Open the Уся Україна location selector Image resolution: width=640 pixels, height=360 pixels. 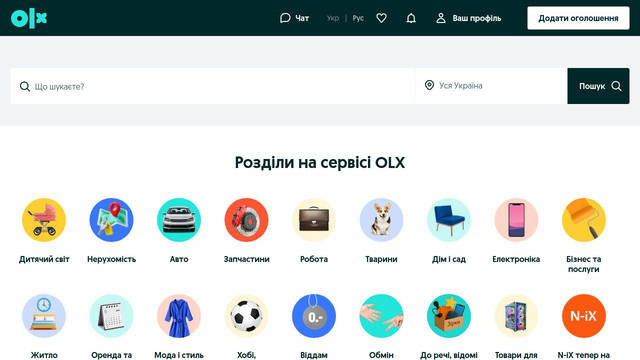pyautogui.click(x=491, y=86)
